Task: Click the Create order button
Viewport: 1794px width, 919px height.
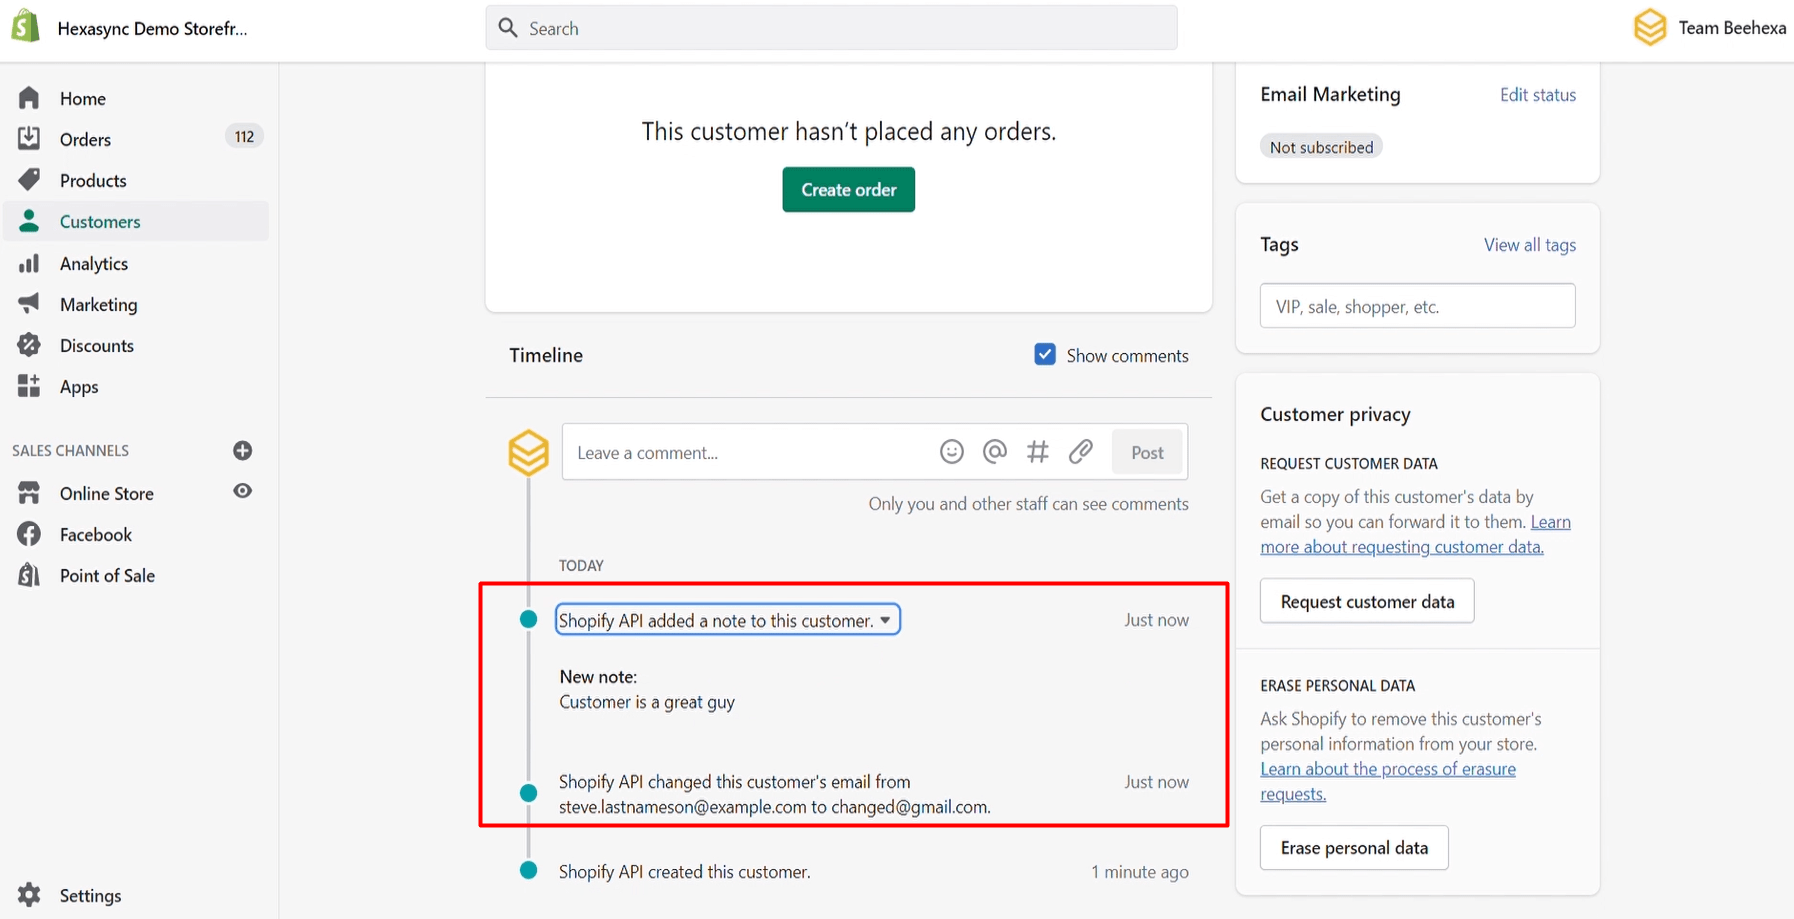Action: coord(848,189)
